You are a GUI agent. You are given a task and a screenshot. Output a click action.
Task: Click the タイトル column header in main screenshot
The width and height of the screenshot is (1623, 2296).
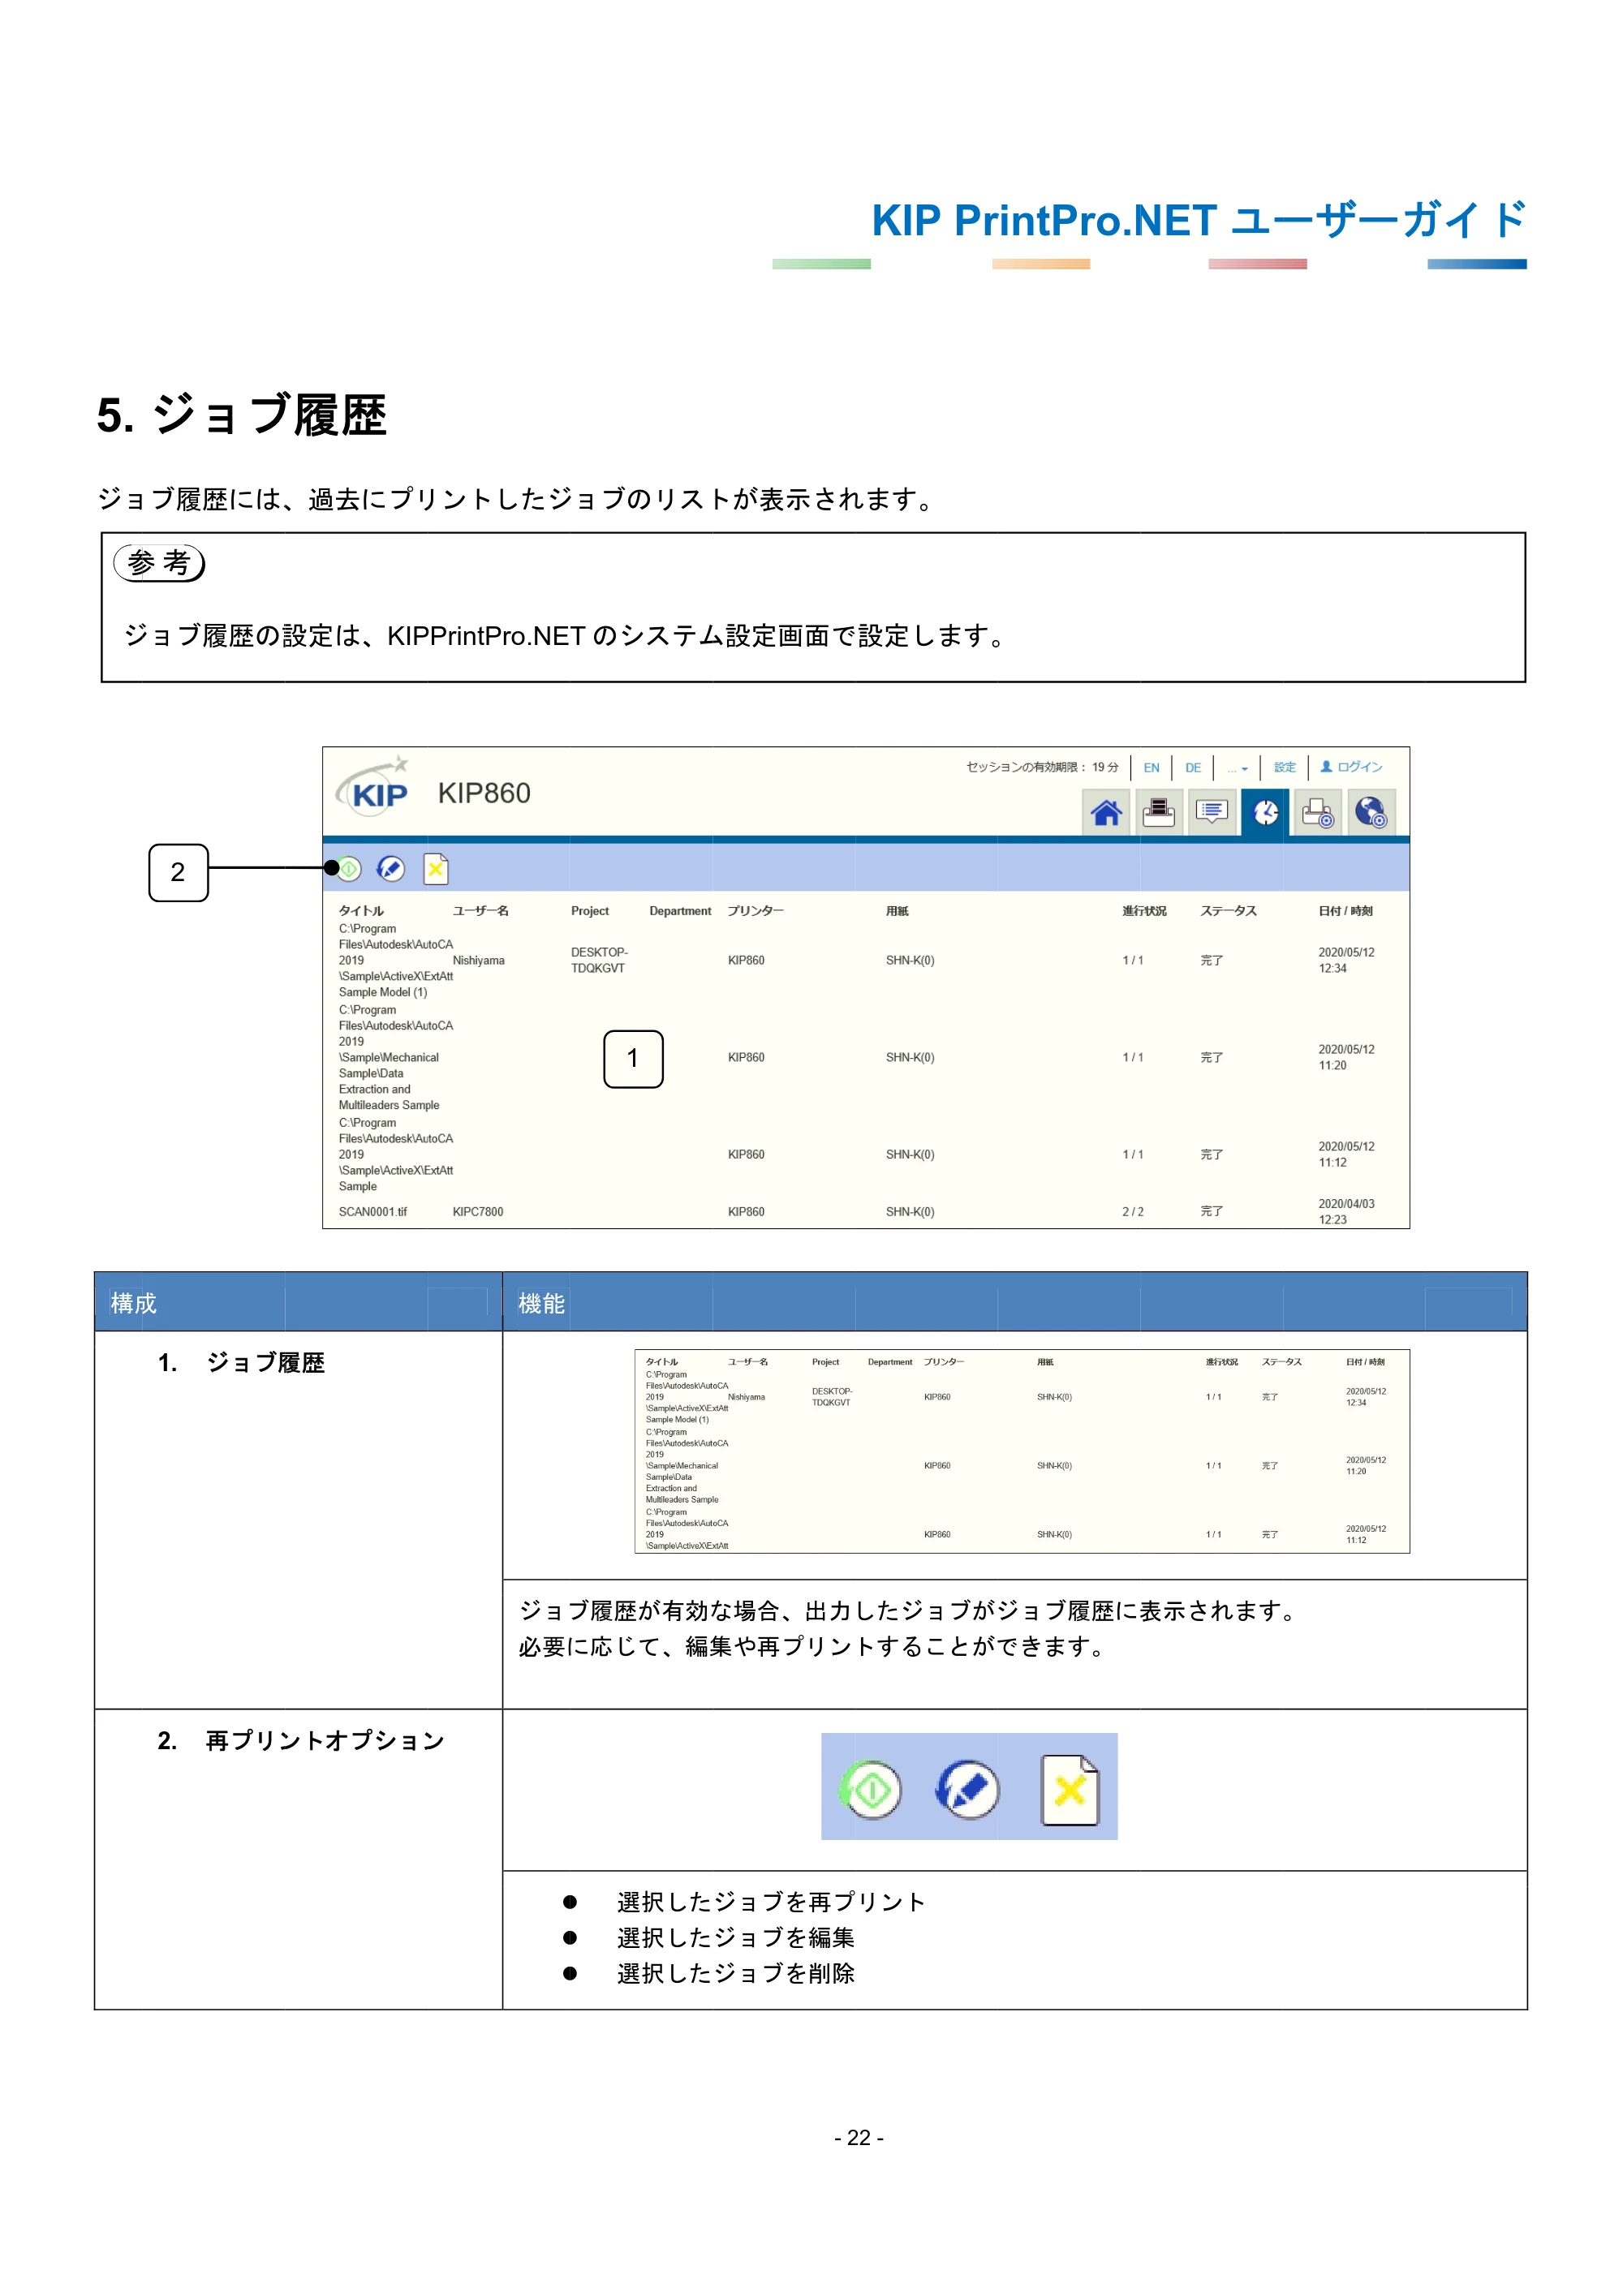(x=361, y=911)
